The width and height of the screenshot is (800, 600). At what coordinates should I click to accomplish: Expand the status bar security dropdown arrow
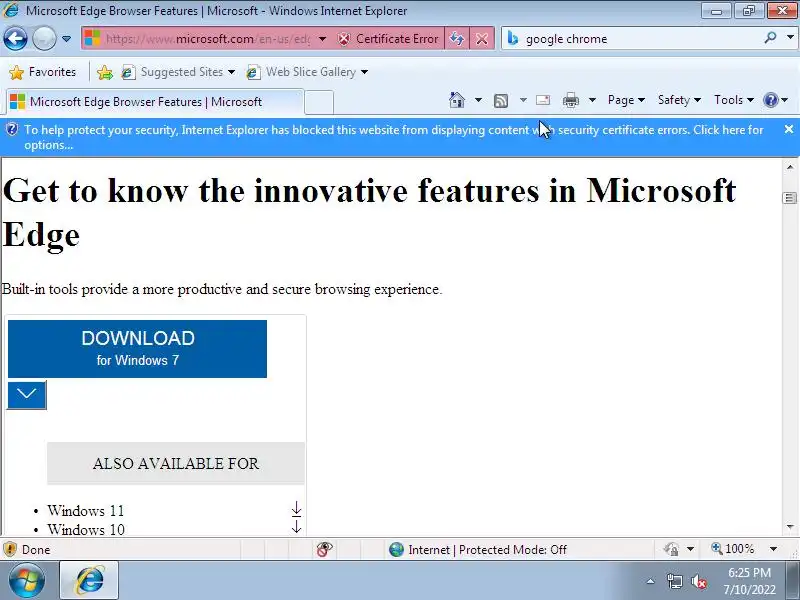[x=690, y=549]
